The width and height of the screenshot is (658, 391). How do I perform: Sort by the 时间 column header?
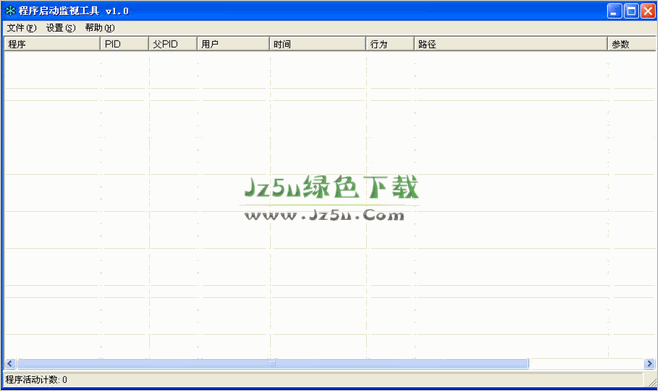[x=318, y=44]
